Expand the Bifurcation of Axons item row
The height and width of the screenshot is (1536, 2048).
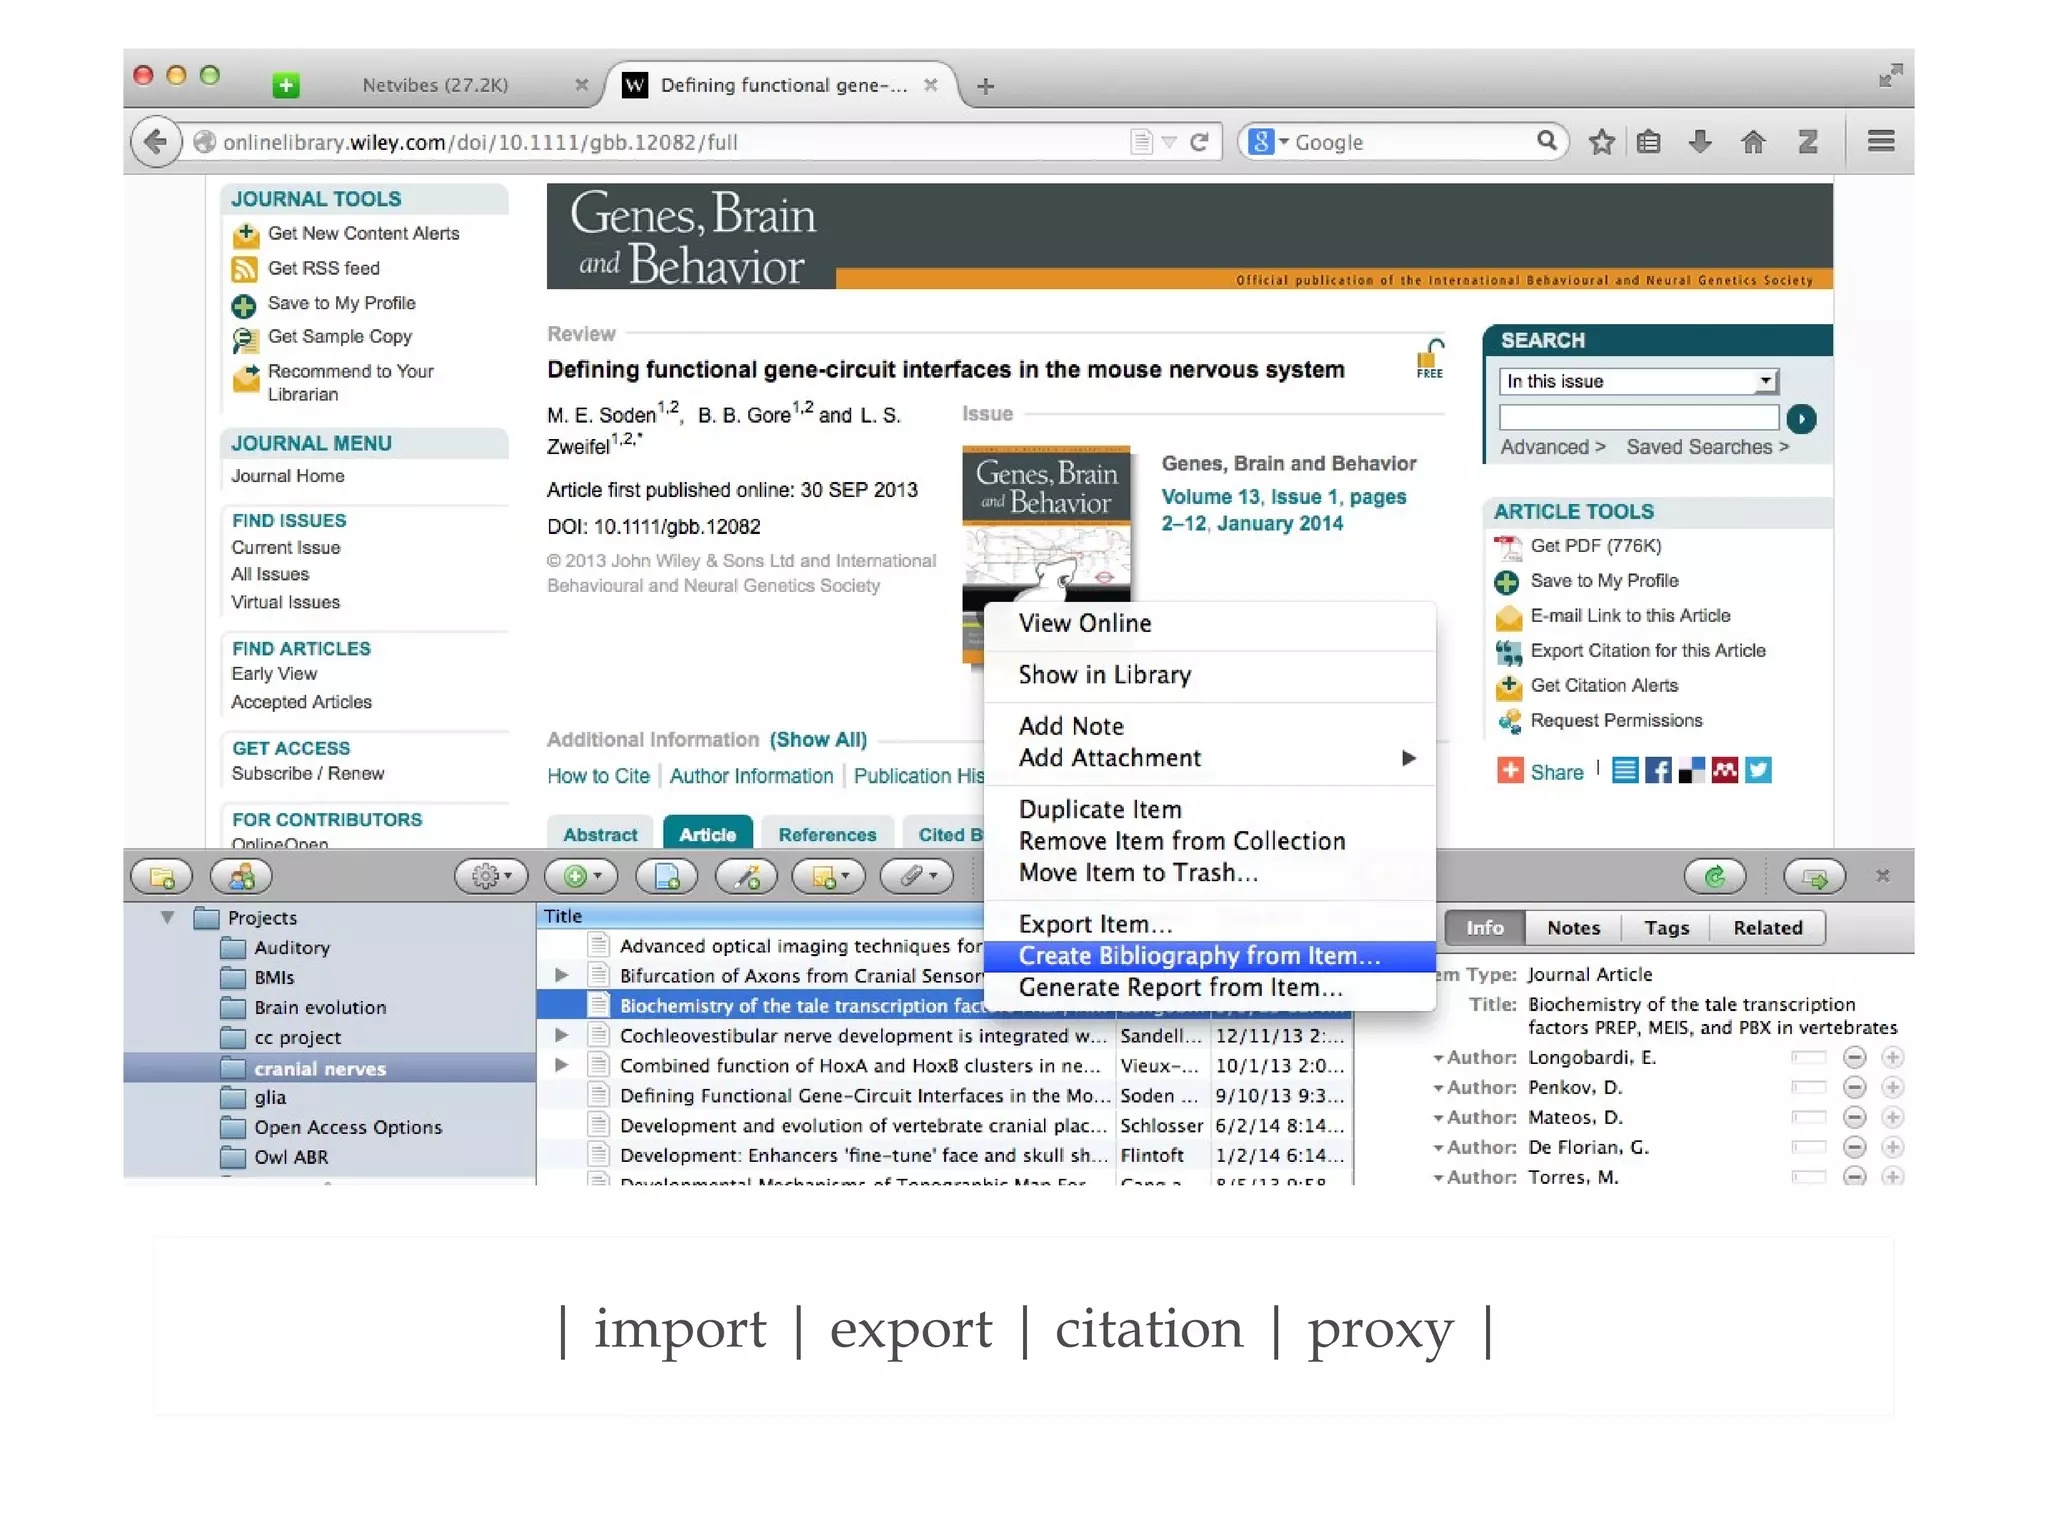561,975
